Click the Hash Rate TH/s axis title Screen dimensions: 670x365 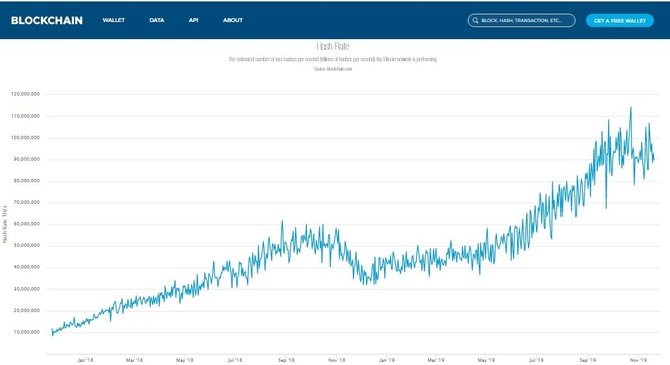pos(5,224)
